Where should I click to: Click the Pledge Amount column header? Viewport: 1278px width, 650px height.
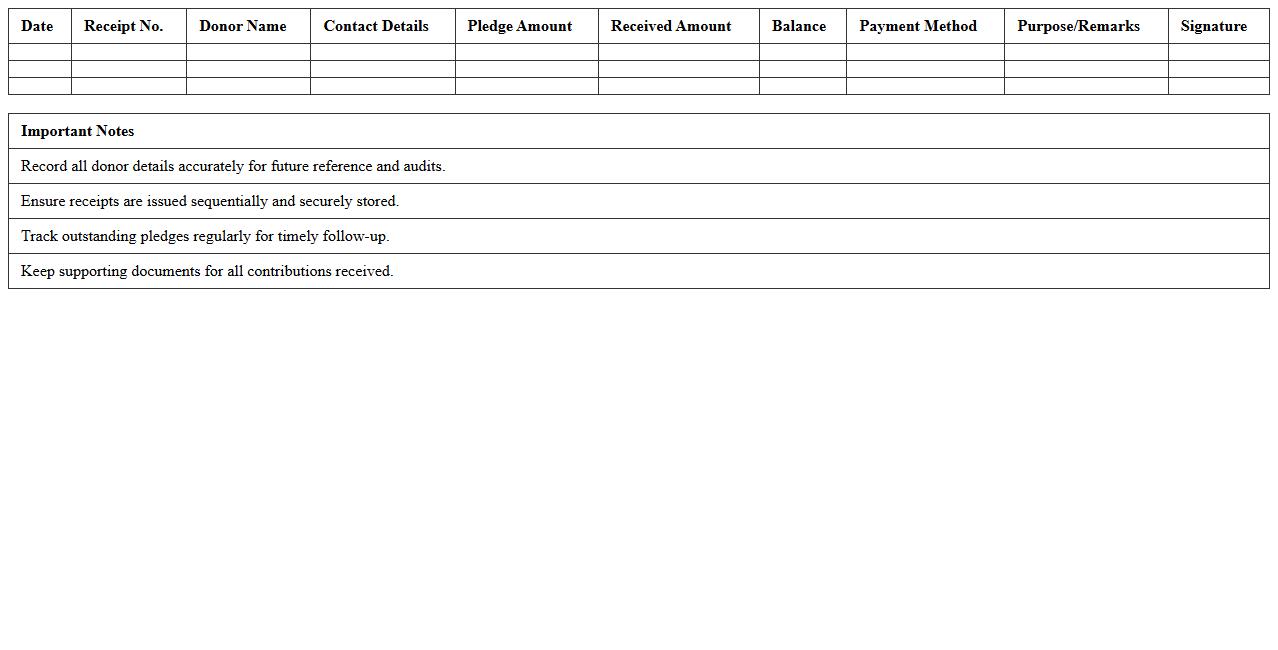coord(520,26)
